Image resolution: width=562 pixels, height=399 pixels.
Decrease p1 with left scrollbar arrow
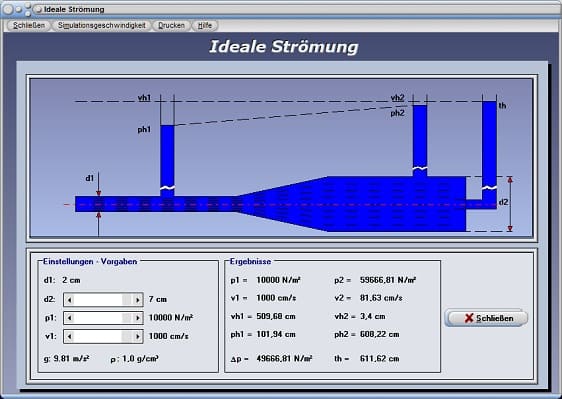(x=70, y=318)
